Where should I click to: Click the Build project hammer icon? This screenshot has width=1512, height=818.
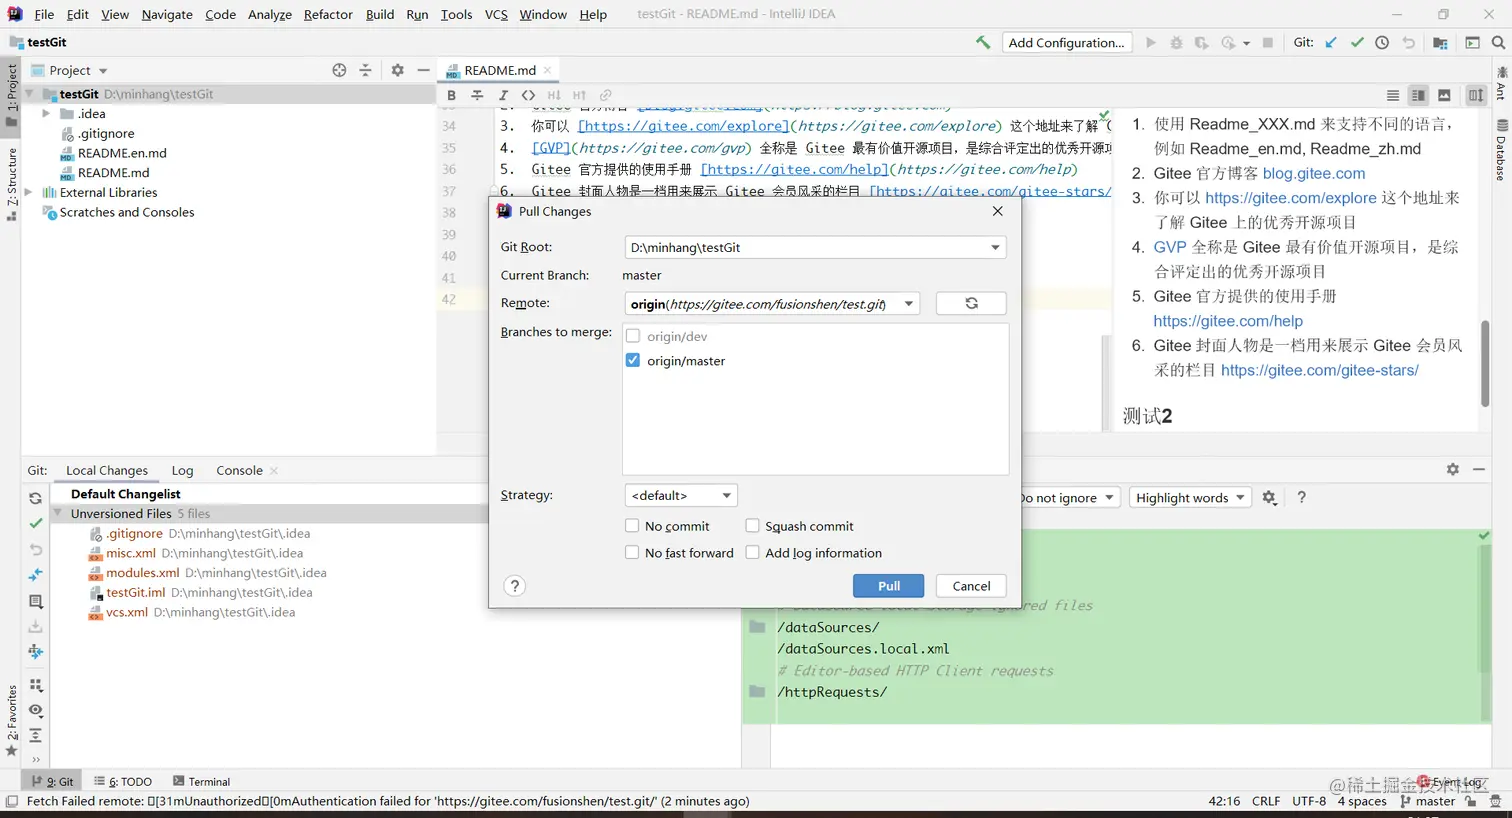(x=983, y=42)
